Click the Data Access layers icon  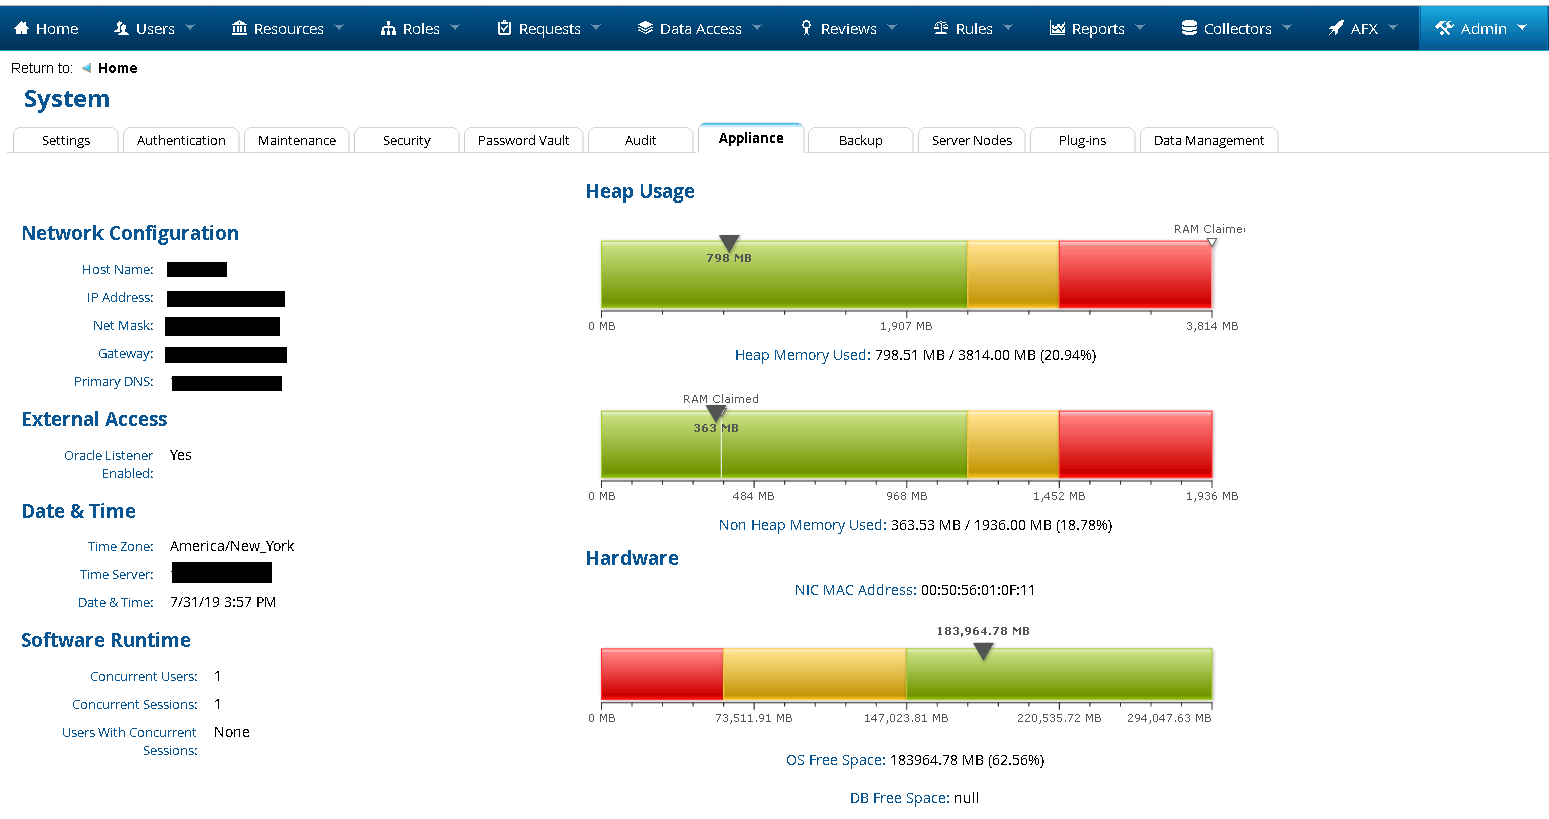(x=645, y=28)
